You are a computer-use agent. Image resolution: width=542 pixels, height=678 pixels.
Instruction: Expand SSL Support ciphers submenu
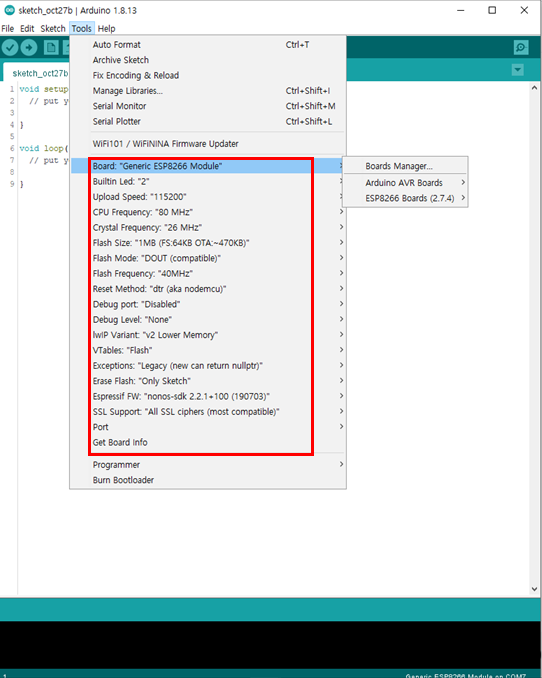[x=208, y=412]
